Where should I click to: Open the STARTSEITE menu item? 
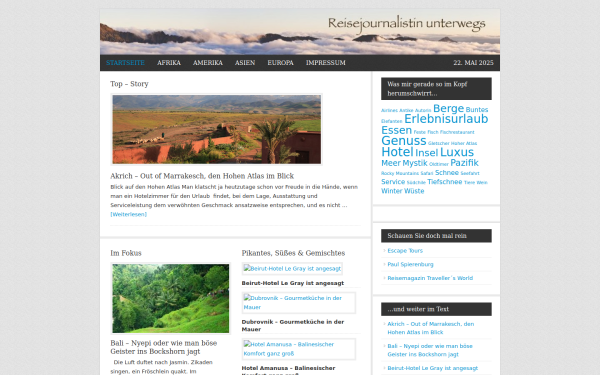click(125, 63)
